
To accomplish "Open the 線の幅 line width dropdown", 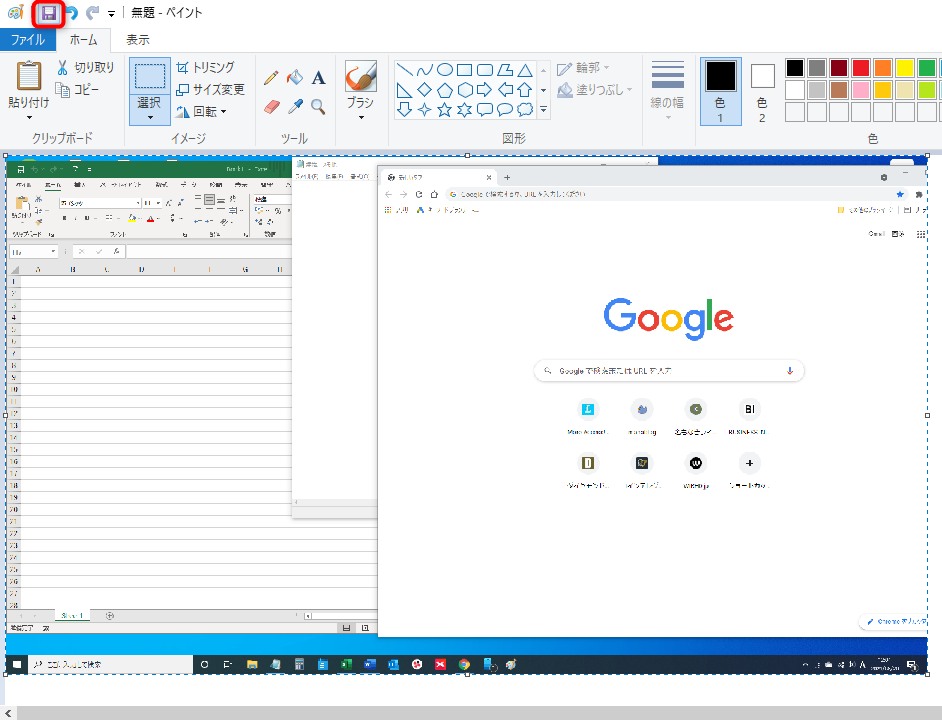I will 667,89.
